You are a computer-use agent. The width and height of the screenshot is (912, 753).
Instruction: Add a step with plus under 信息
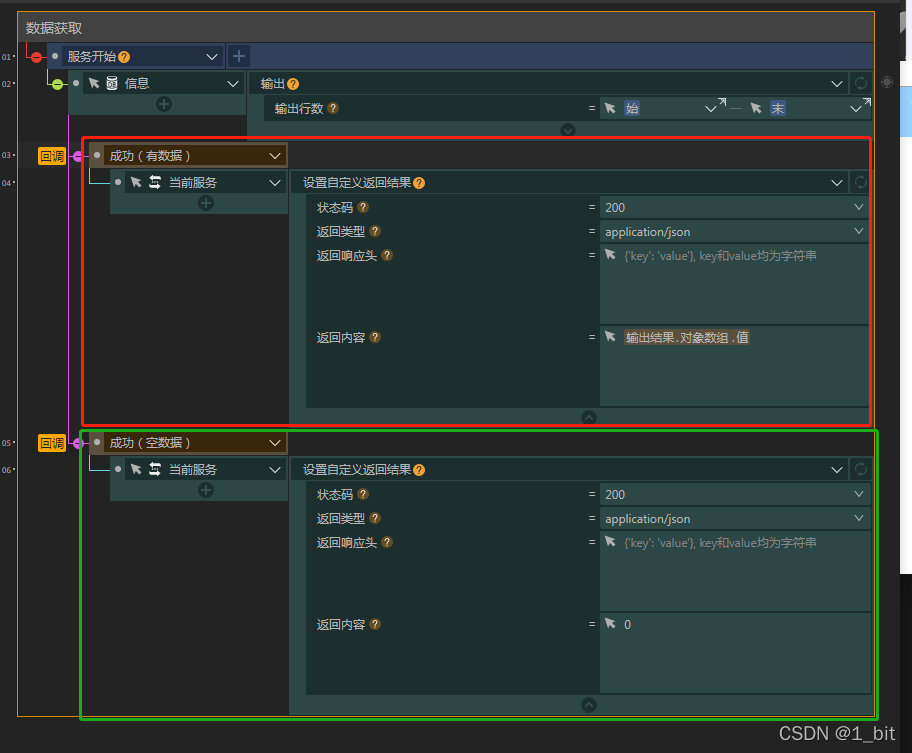tap(164, 104)
